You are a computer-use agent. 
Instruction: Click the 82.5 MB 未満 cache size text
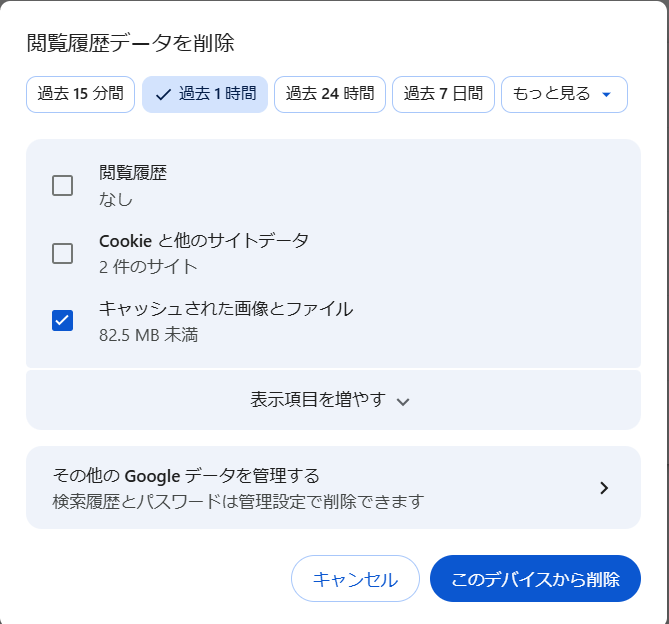(x=148, y=334)
